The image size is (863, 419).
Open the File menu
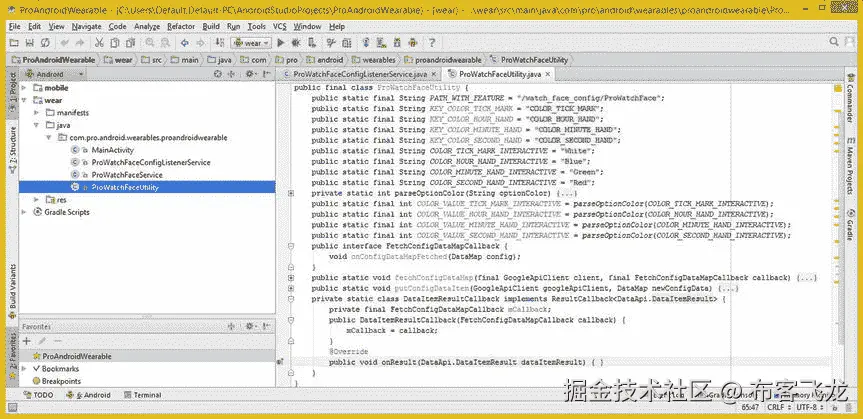(14, 26)
